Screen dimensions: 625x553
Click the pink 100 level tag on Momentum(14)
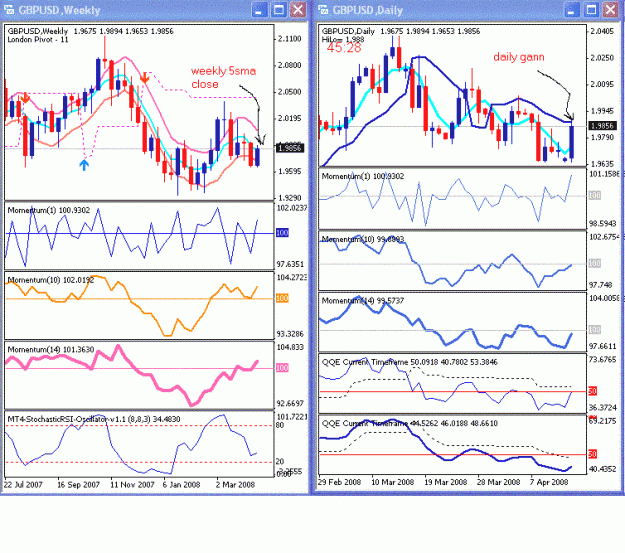click(282, 368)
